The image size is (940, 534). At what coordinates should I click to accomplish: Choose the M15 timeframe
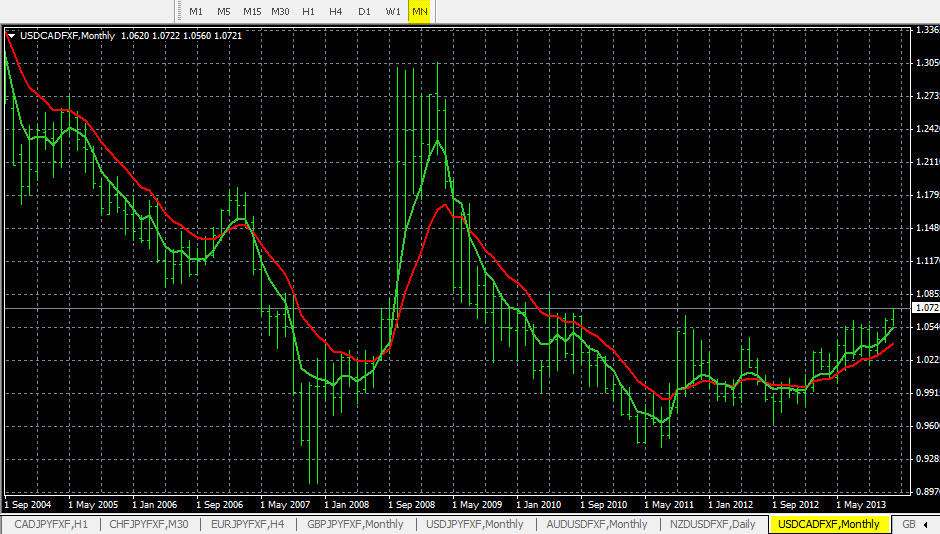252,11
